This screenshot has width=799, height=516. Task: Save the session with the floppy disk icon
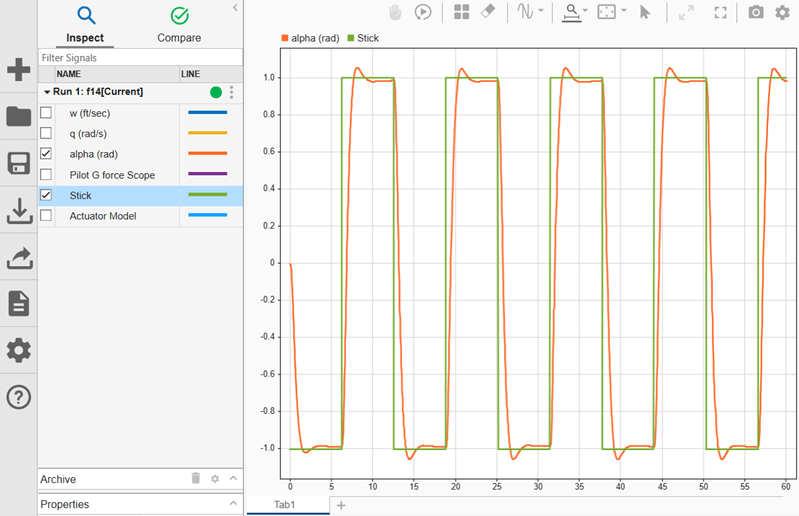[x=18, y=163]
